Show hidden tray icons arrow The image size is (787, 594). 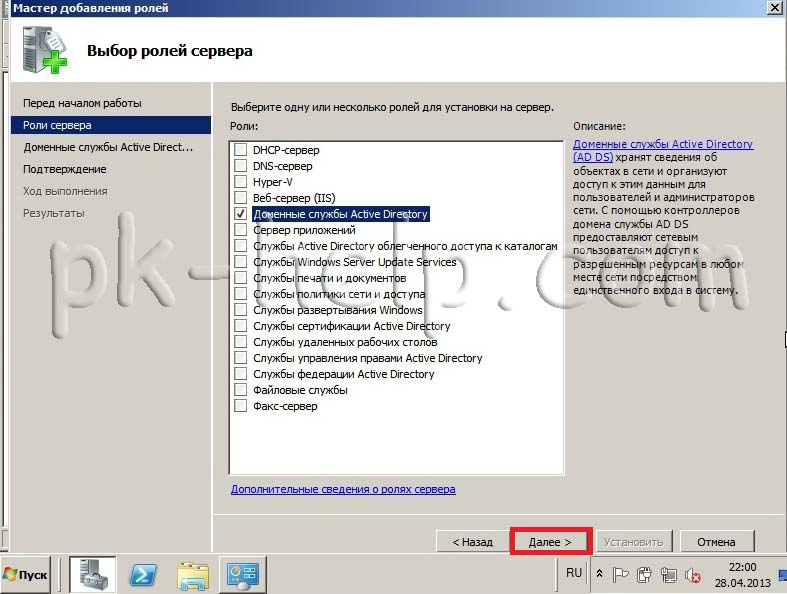pos(599,574)
